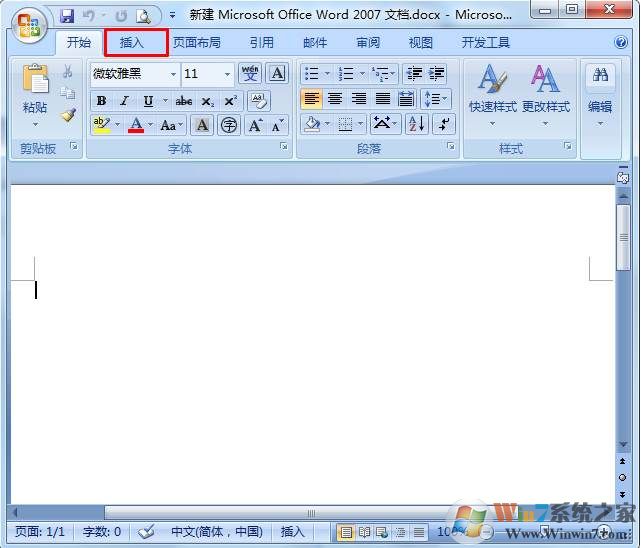Switch to the 视图 tab
The height and width of the screenshot is (548, 643).
click(x=420, y=42)
